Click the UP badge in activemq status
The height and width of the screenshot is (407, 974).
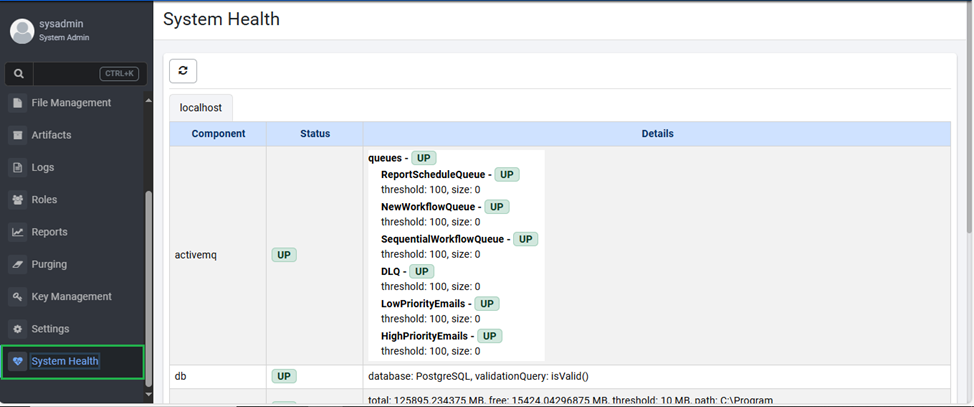click(284, 255)
